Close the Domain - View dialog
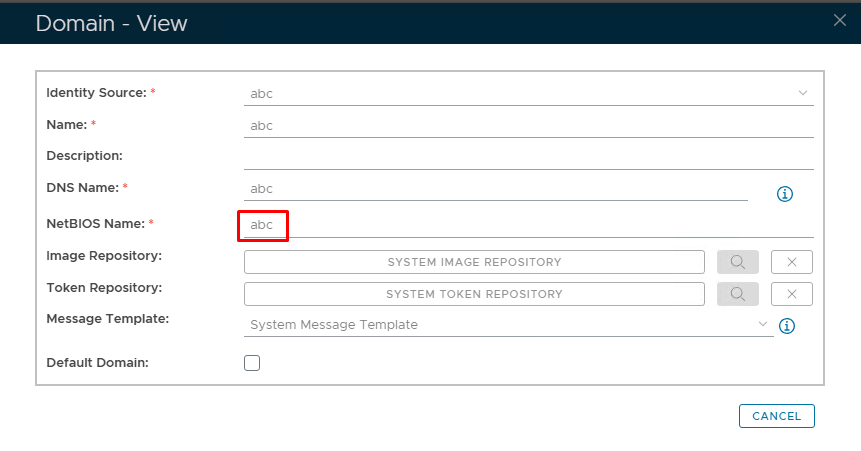861x451 pixels. tap(840, 20)
